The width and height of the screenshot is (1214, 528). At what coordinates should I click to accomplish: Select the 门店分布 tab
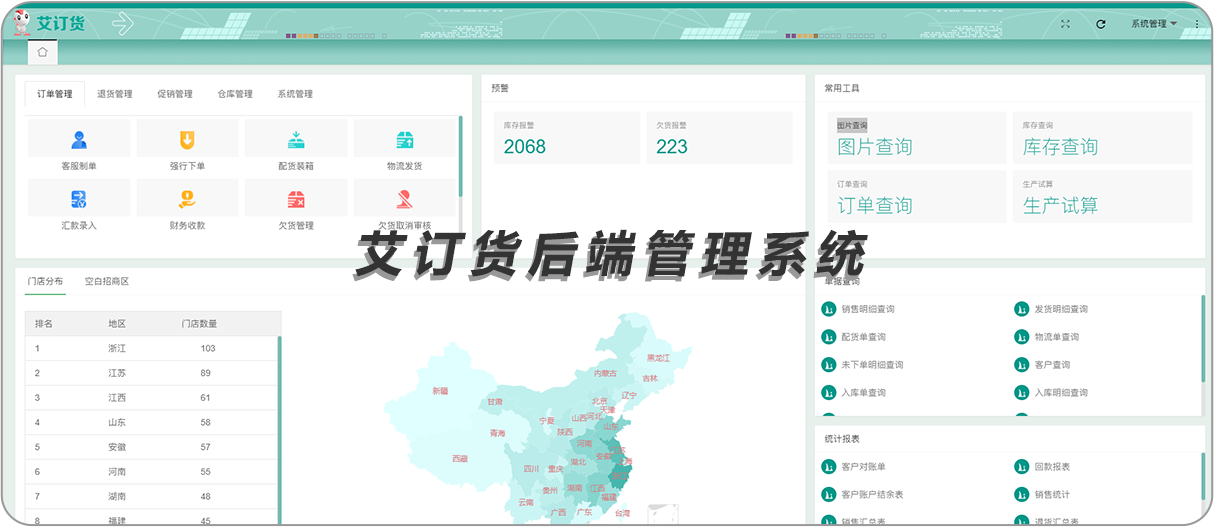(x=46, y=282)
